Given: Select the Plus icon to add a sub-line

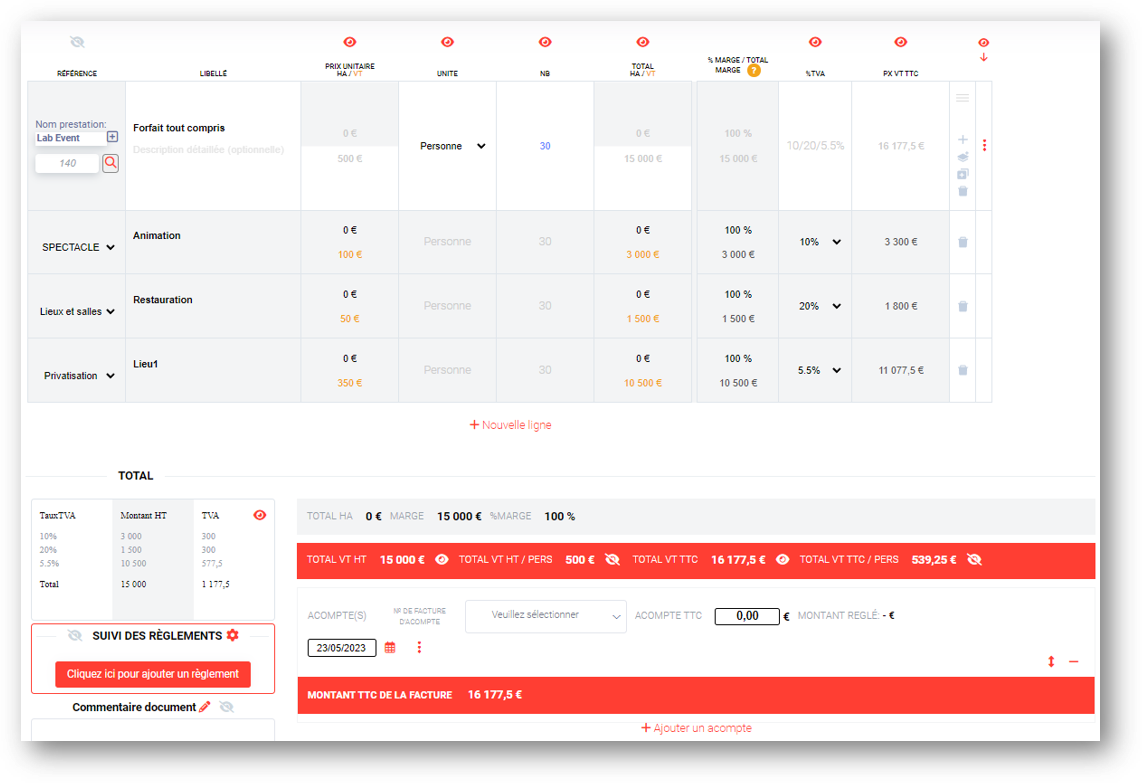Looking at the screenshot, I should coord(963,139).
